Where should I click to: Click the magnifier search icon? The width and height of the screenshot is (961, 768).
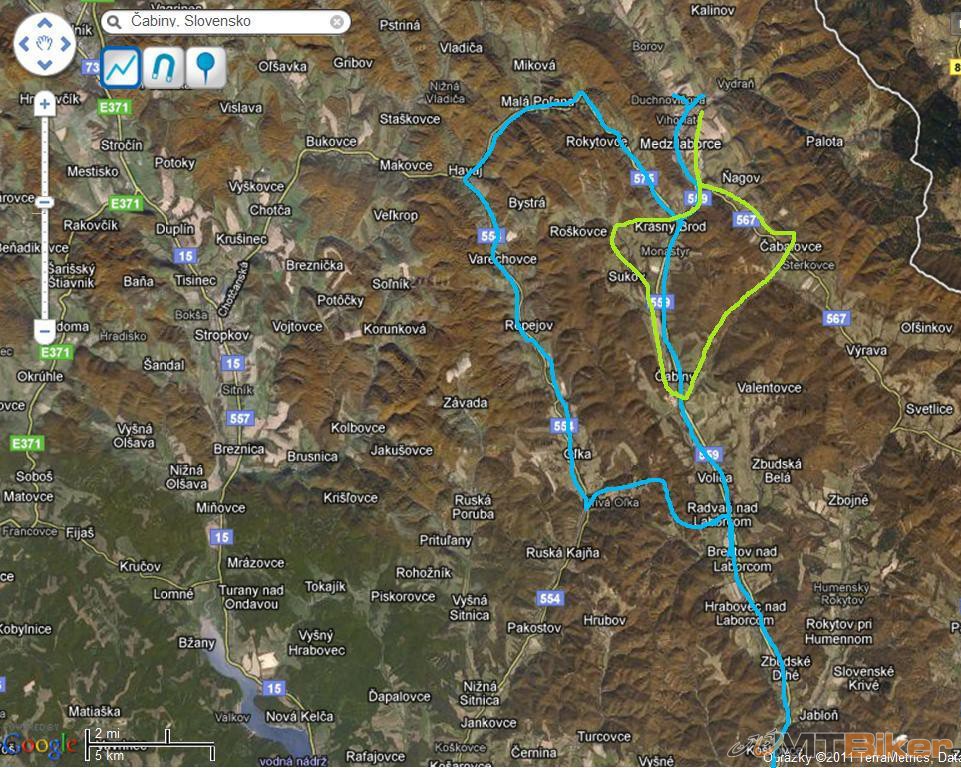click(x=113, y=22)
